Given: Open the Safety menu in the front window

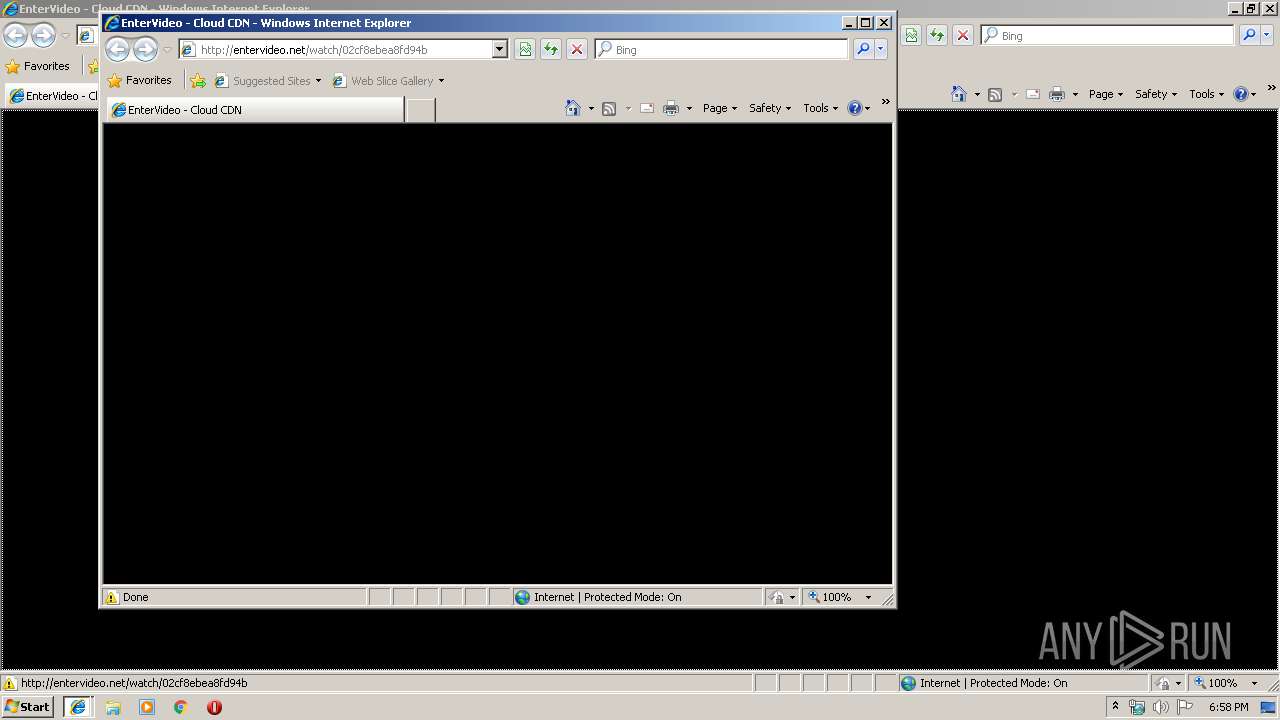Looking at the screenshot, I should [x=770, y=108].
